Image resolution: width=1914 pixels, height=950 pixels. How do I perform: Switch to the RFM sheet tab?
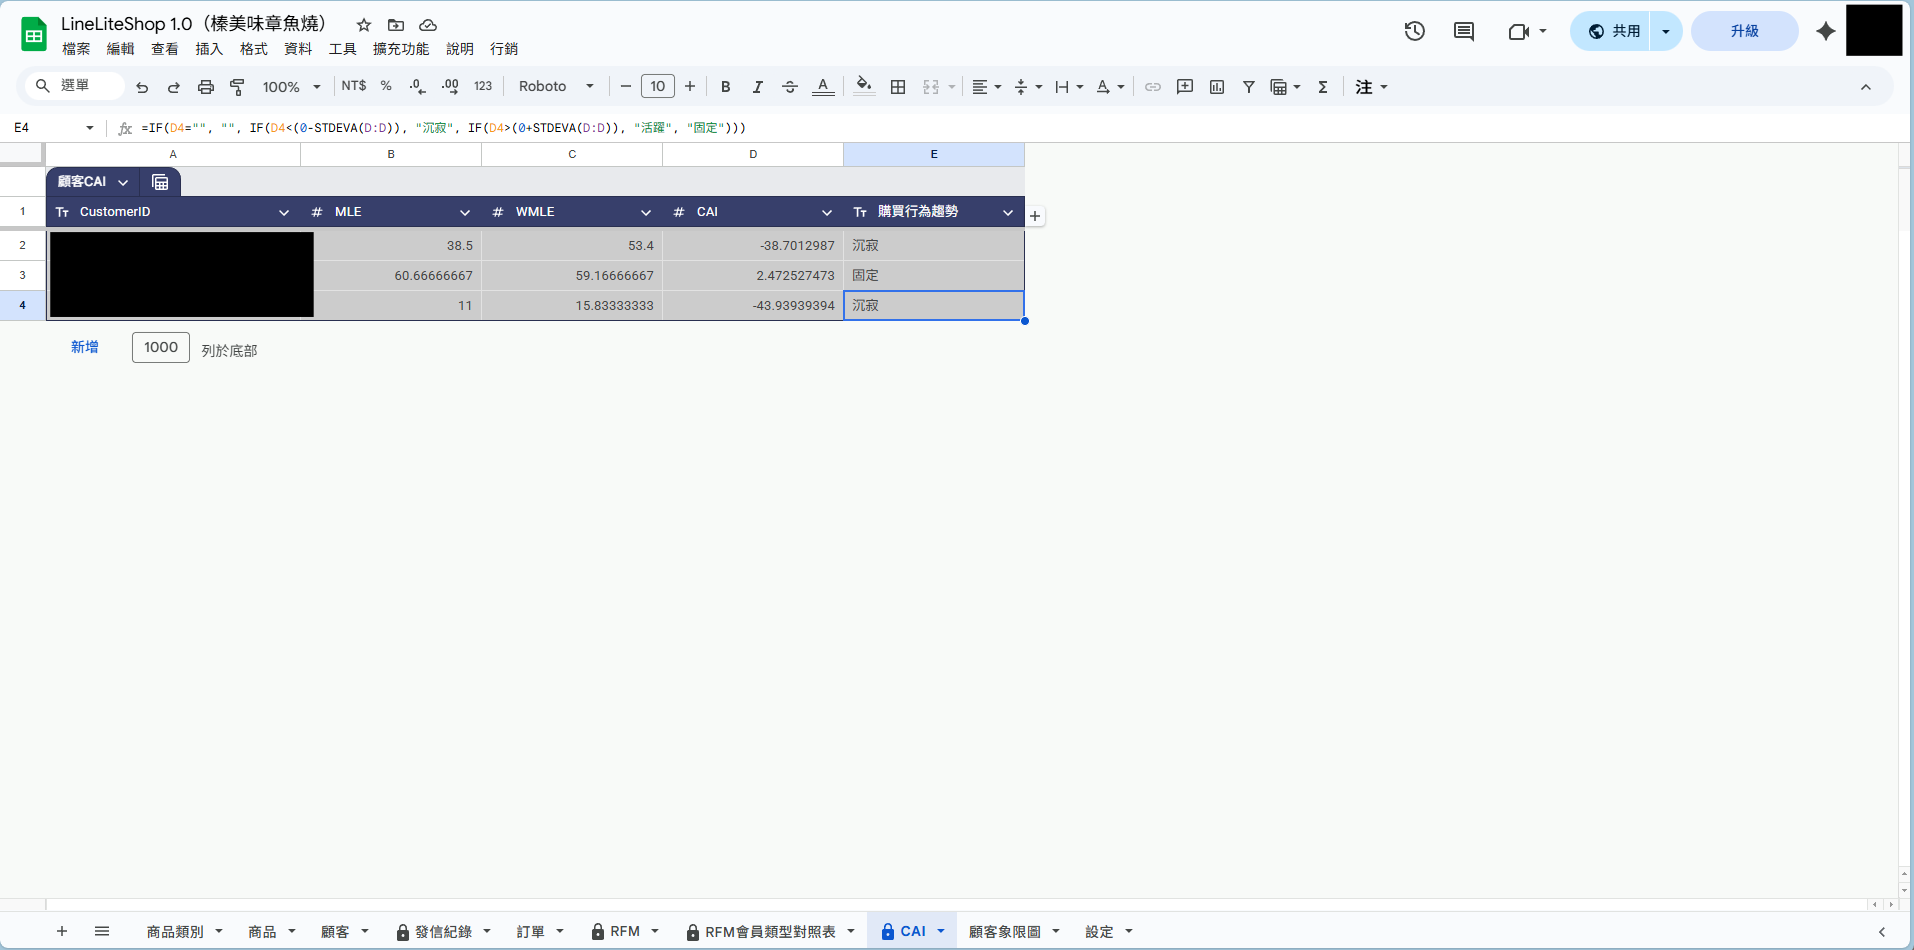[x=625, y=931]
